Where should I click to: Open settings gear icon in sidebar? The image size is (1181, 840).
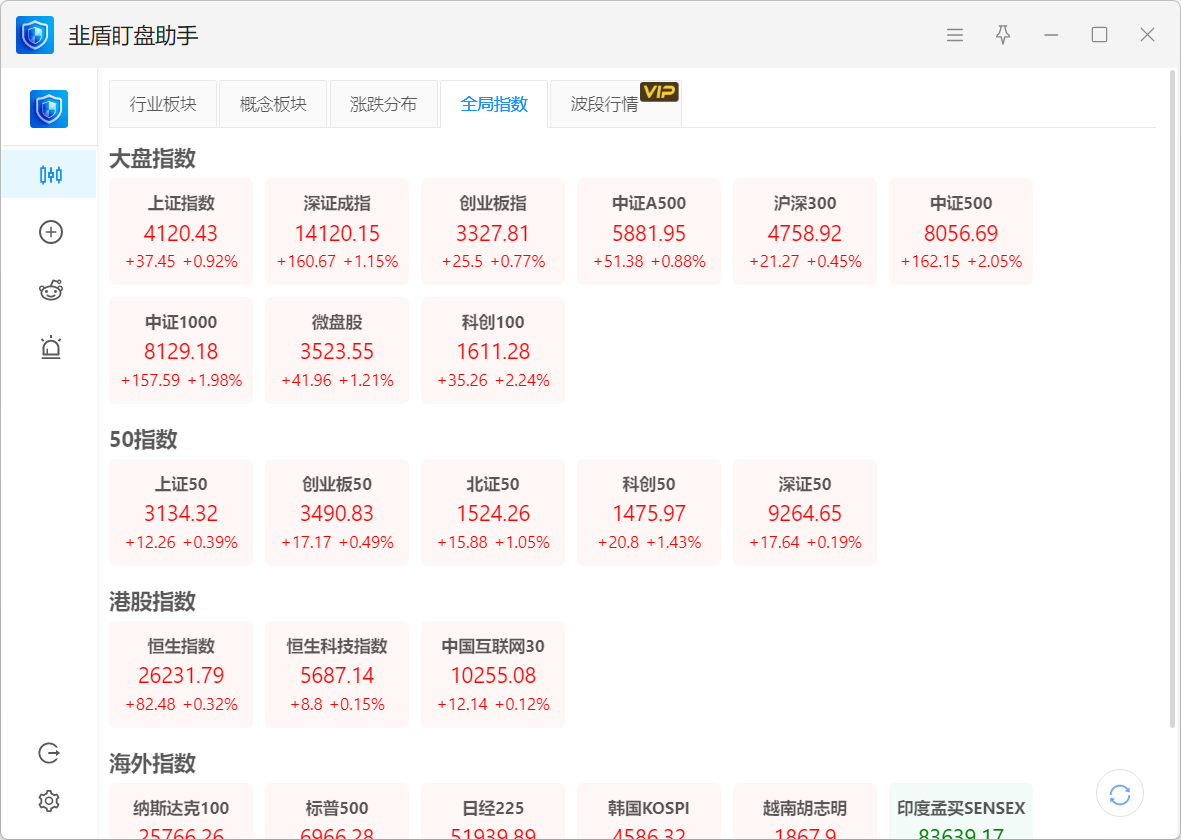(49, 801)
